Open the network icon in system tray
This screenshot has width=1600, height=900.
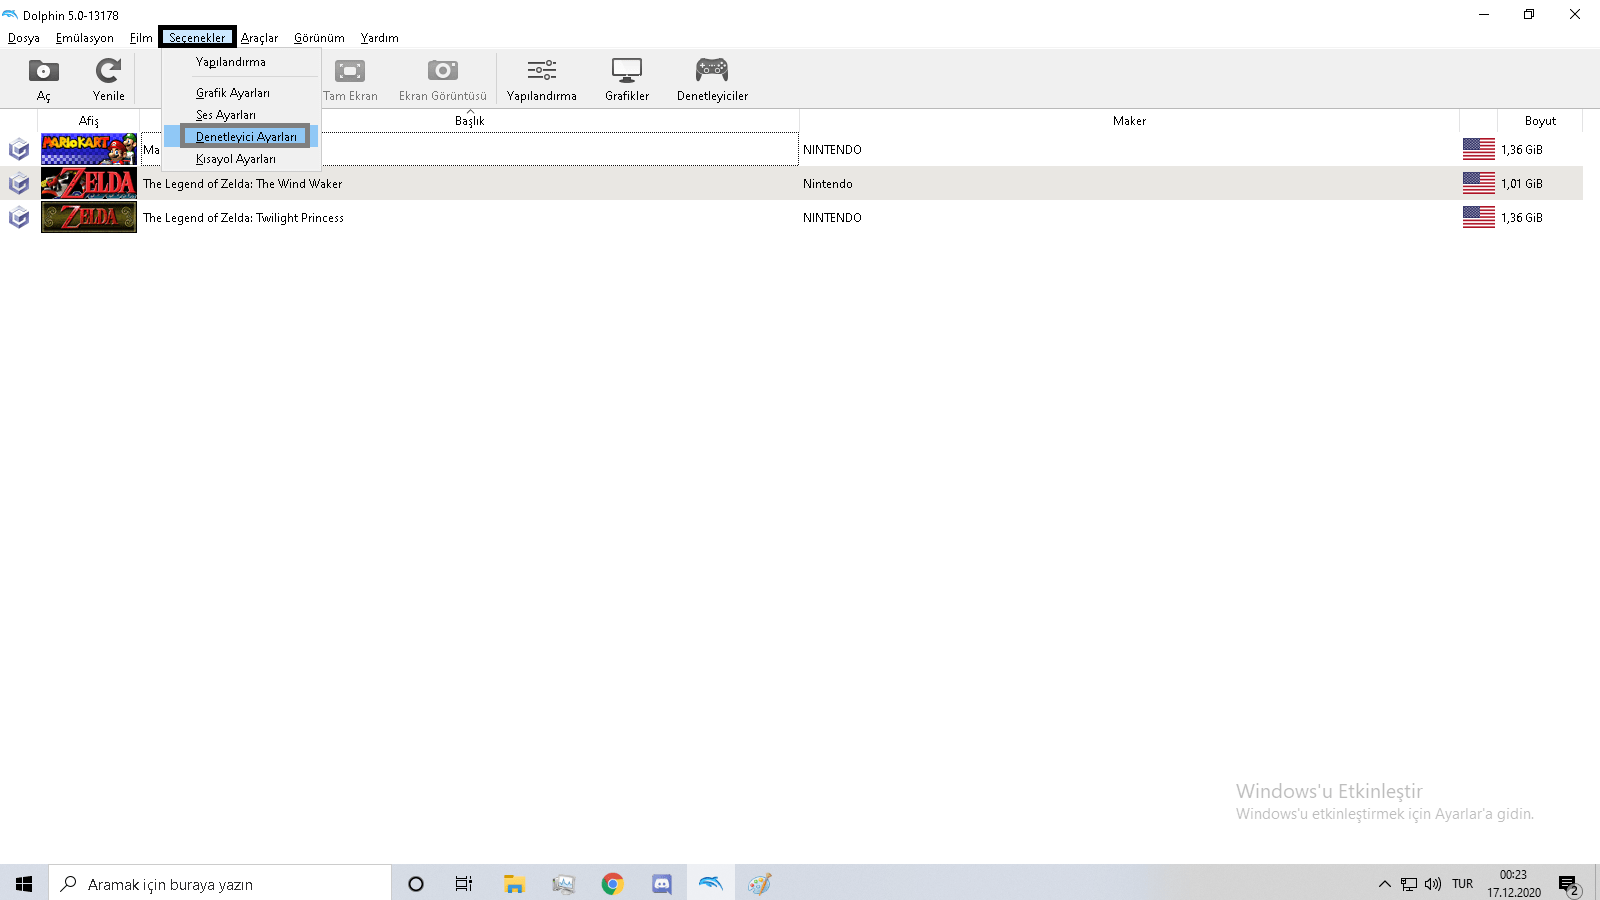[1409, 883]
